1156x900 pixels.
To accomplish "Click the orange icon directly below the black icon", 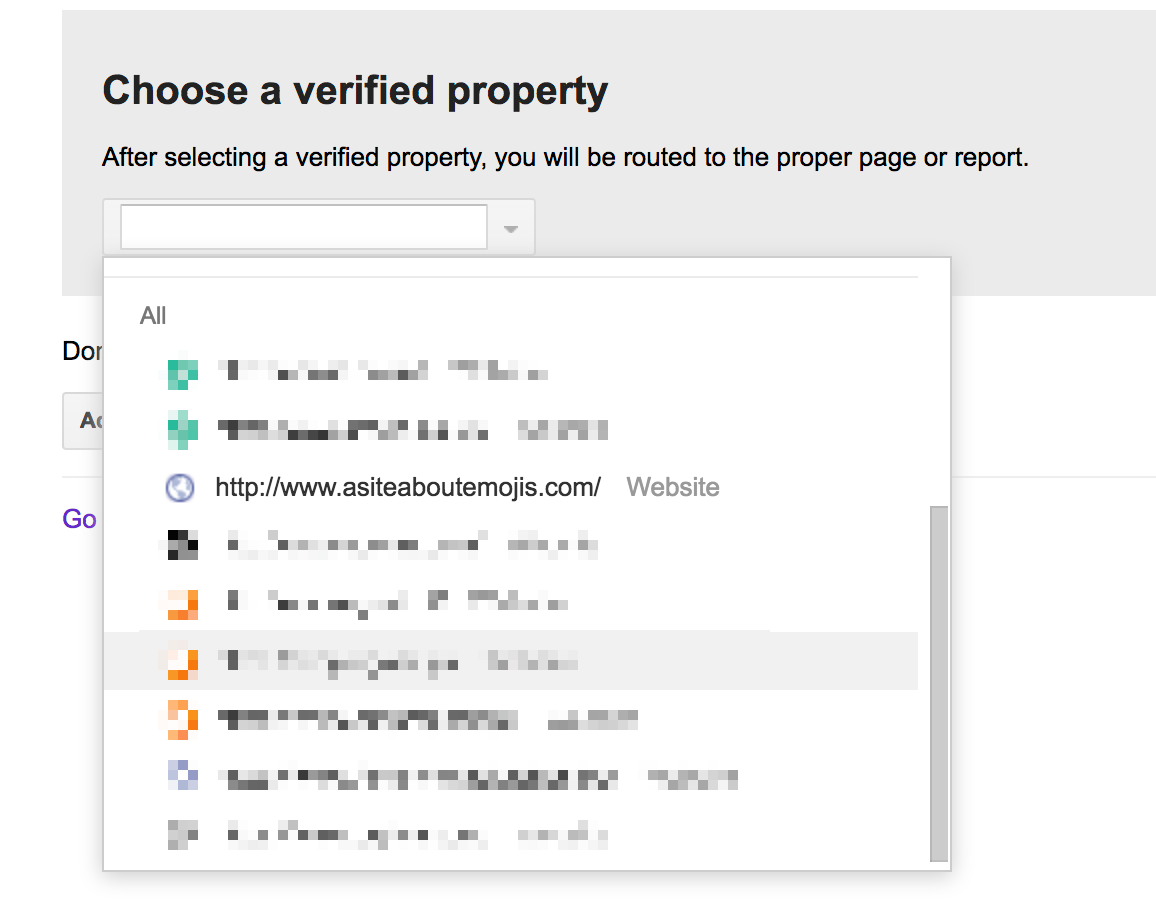I will 179,603.
